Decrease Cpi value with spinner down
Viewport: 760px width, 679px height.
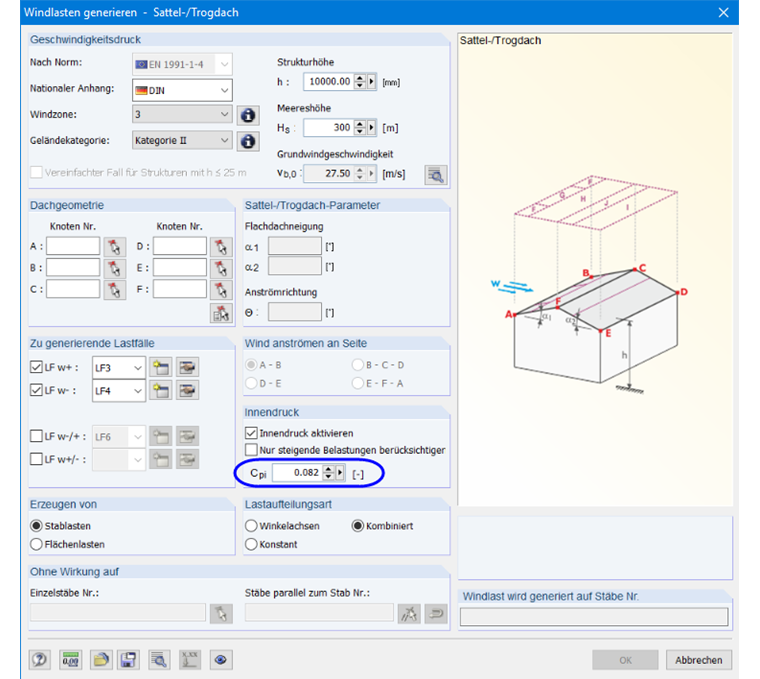(329, 476)
